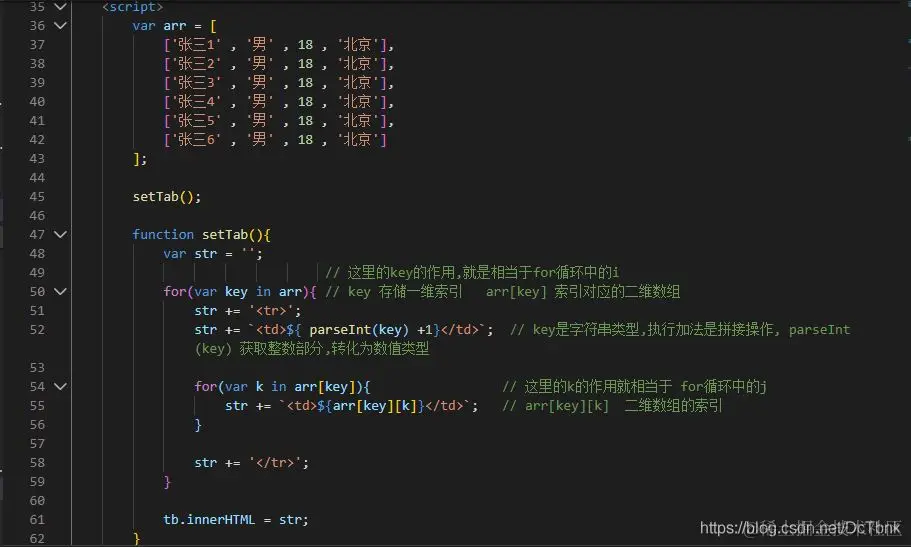Click the '</tr>' string on line 58

[275, 463]
